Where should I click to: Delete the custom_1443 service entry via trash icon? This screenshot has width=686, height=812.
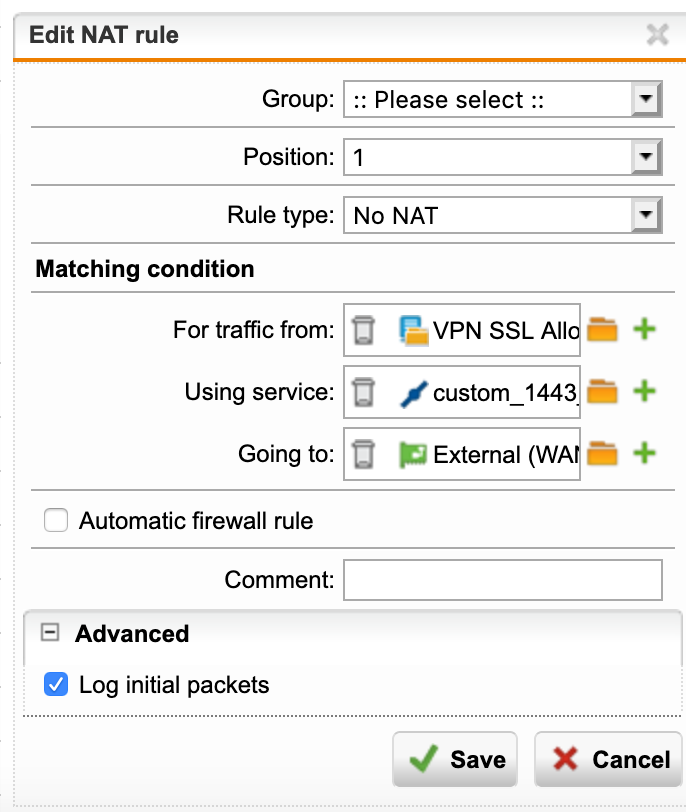pyautogui.click(x=363, y=392)
